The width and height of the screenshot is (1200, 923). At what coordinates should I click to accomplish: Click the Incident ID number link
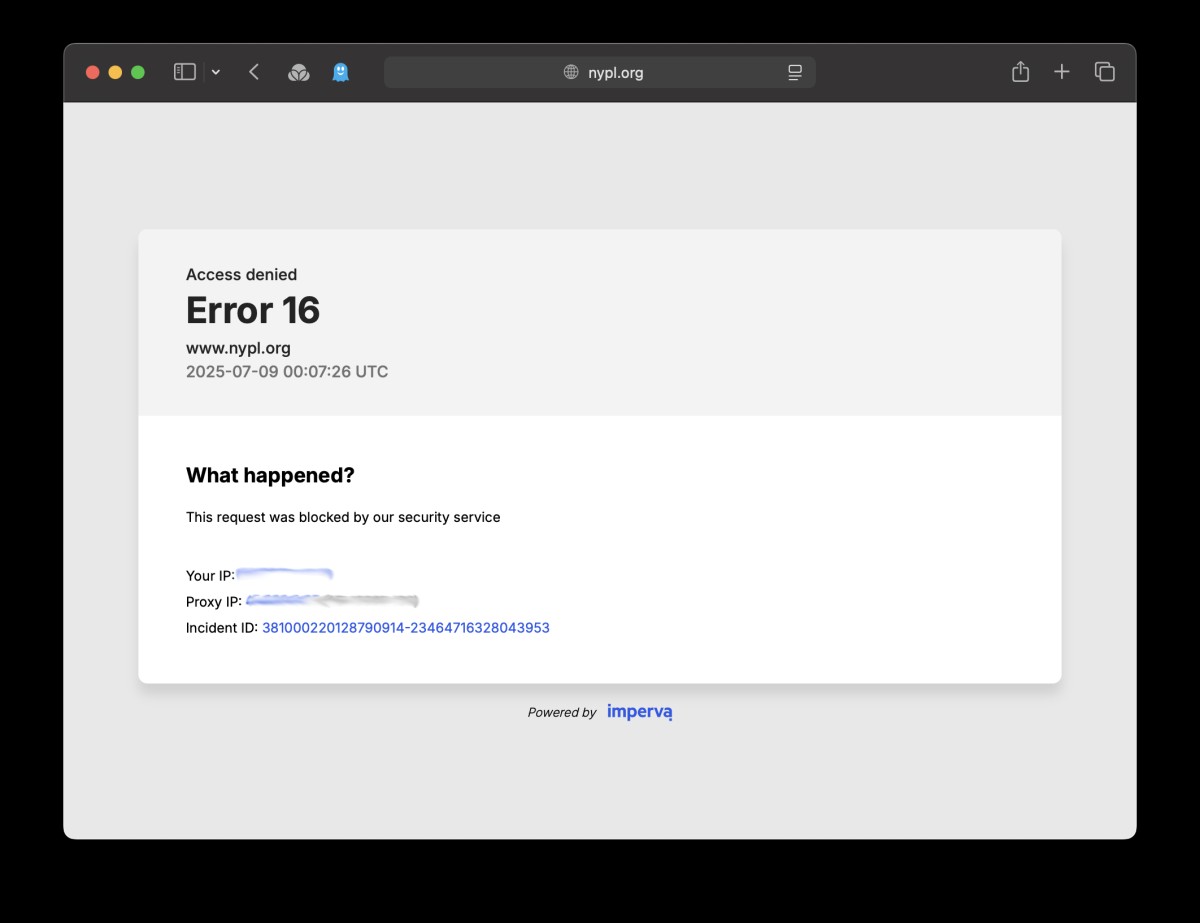tap(405, 628)
